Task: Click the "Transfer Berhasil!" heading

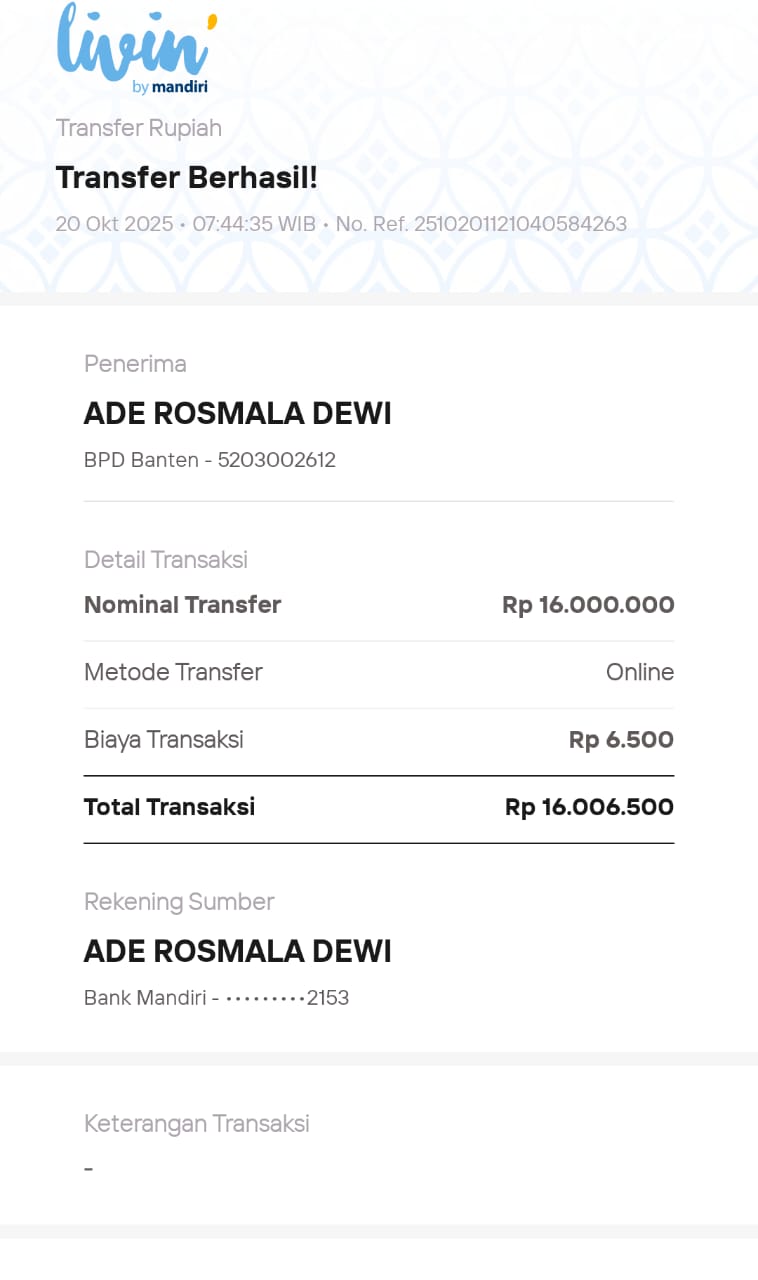Action: coord(186,178)
